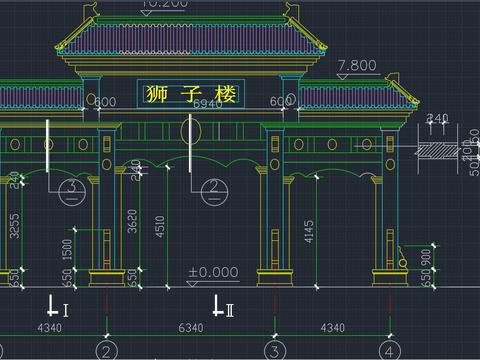The width and height of the screenshot is (480, 360).
Task: Select the large central oval ornament
Action: coord(191,131)
